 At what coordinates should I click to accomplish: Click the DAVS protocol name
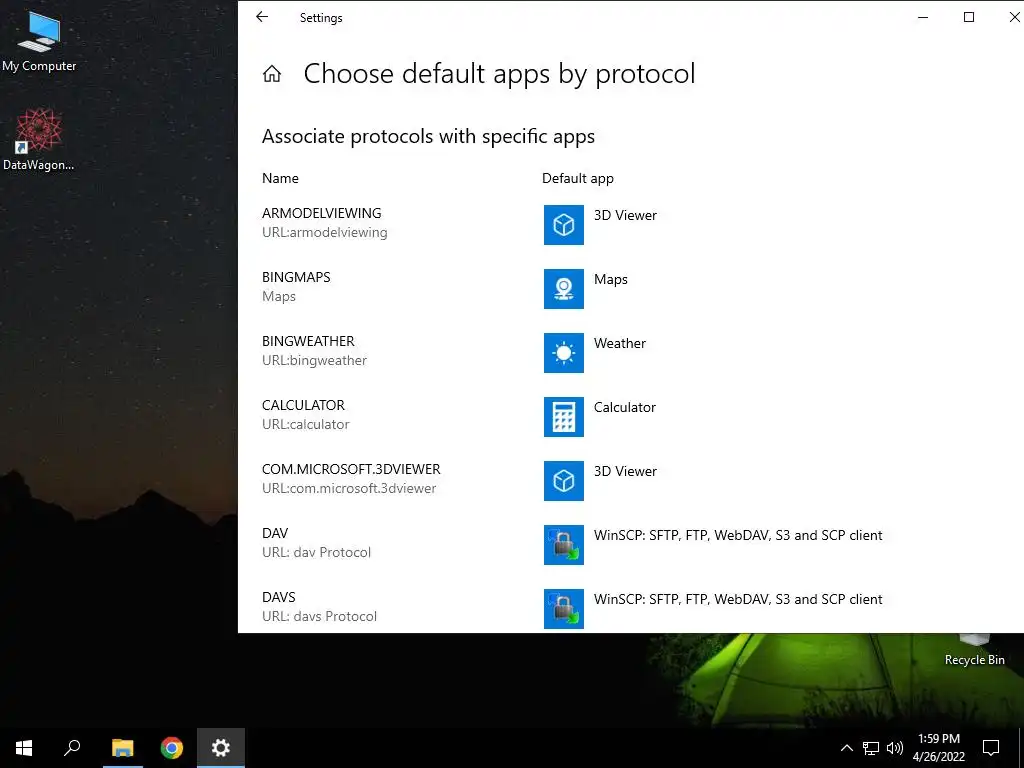[x=279, y=598]
